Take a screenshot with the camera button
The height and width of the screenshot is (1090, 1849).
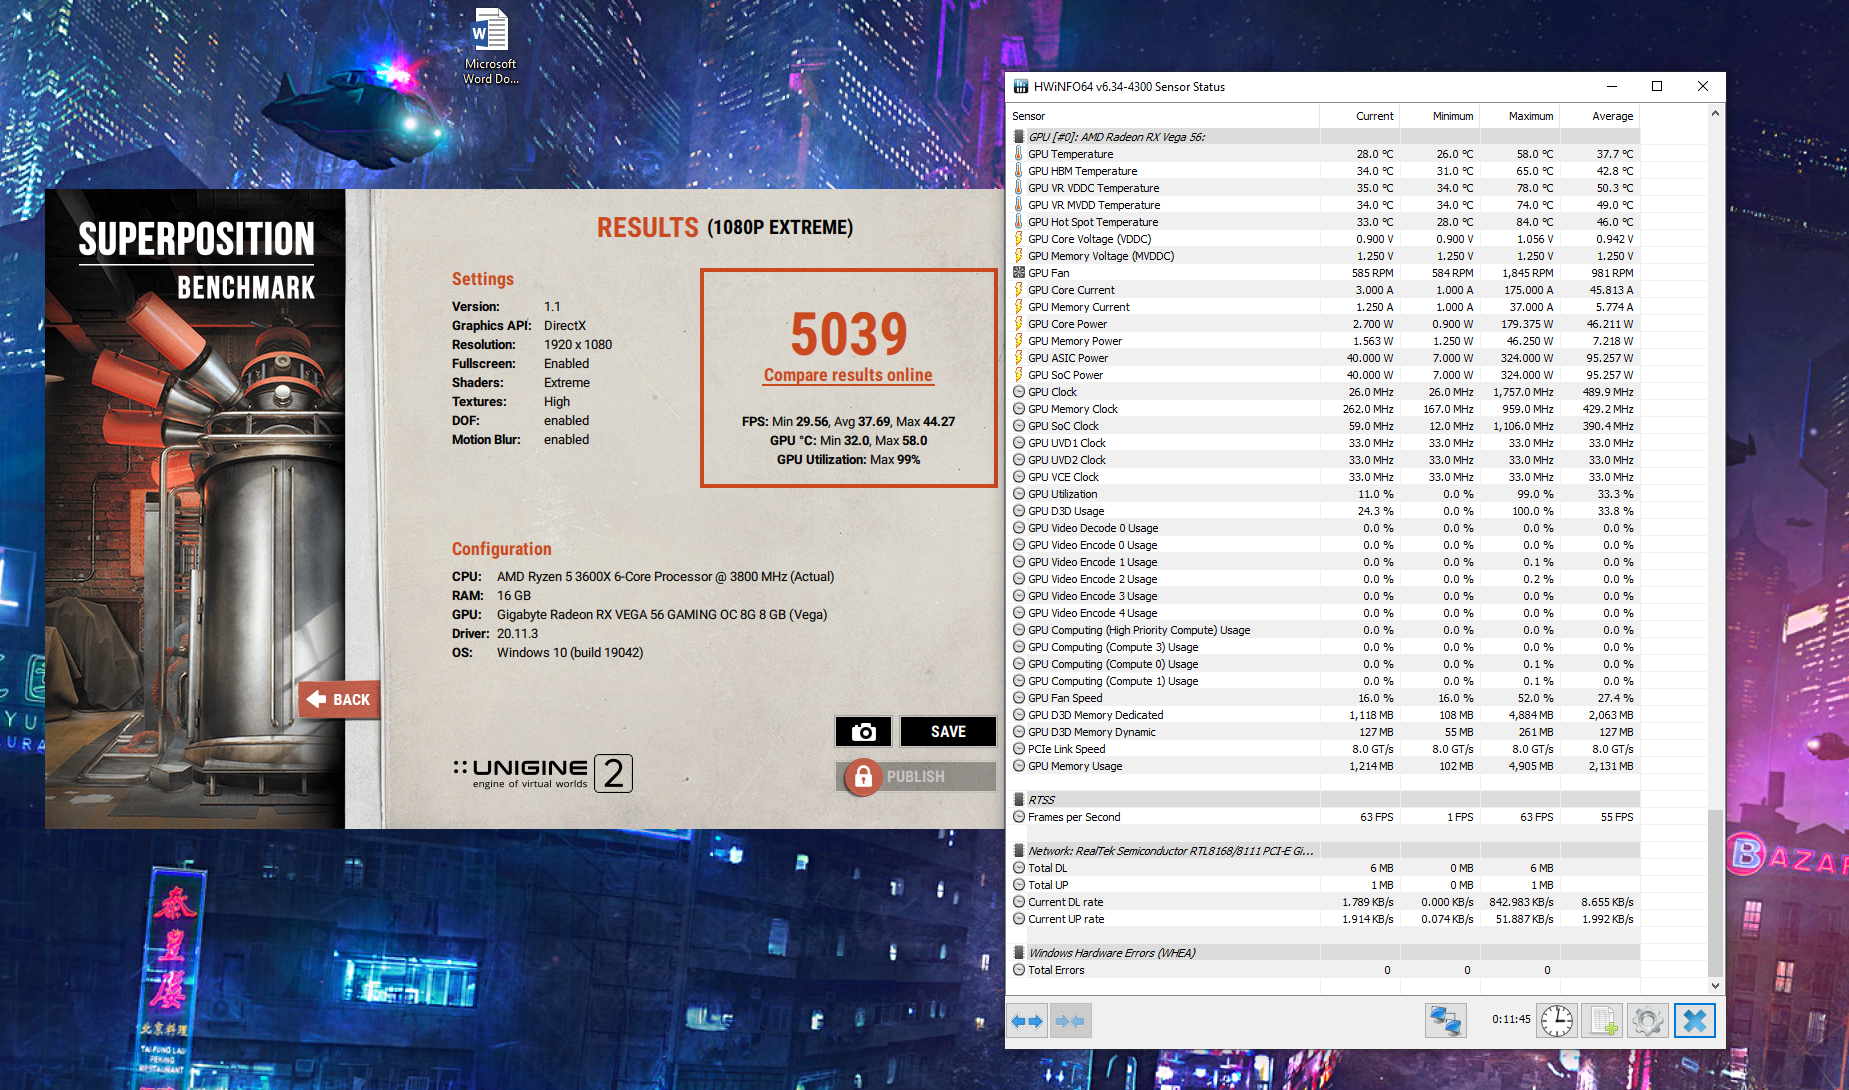864,732
